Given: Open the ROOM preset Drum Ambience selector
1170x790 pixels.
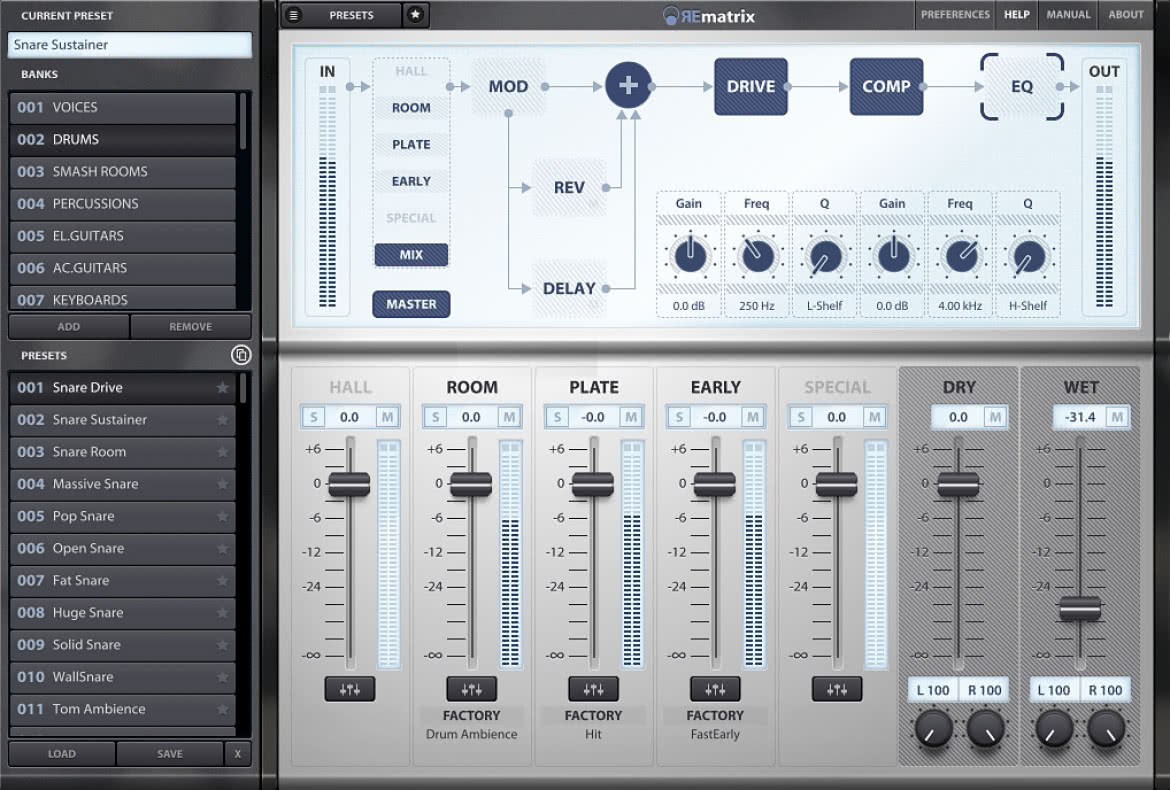Looking at the screenshot, I should pyautogui.click(x=472, y=734).
